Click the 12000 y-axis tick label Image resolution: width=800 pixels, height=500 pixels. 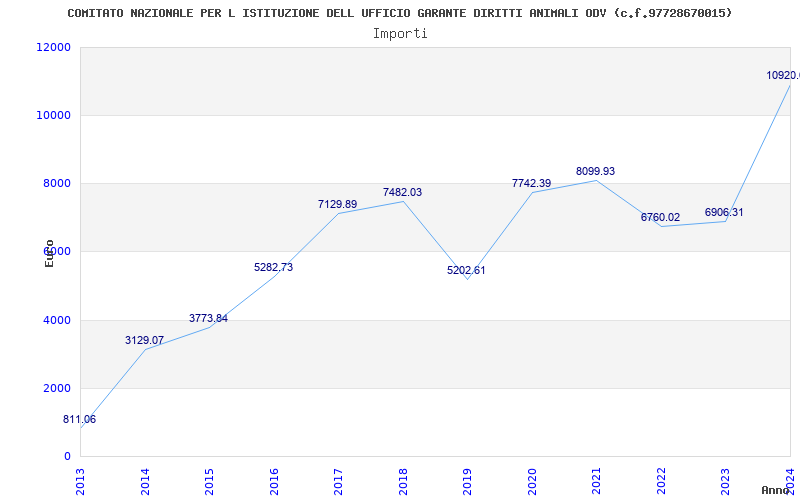click(x=54, y=47)
